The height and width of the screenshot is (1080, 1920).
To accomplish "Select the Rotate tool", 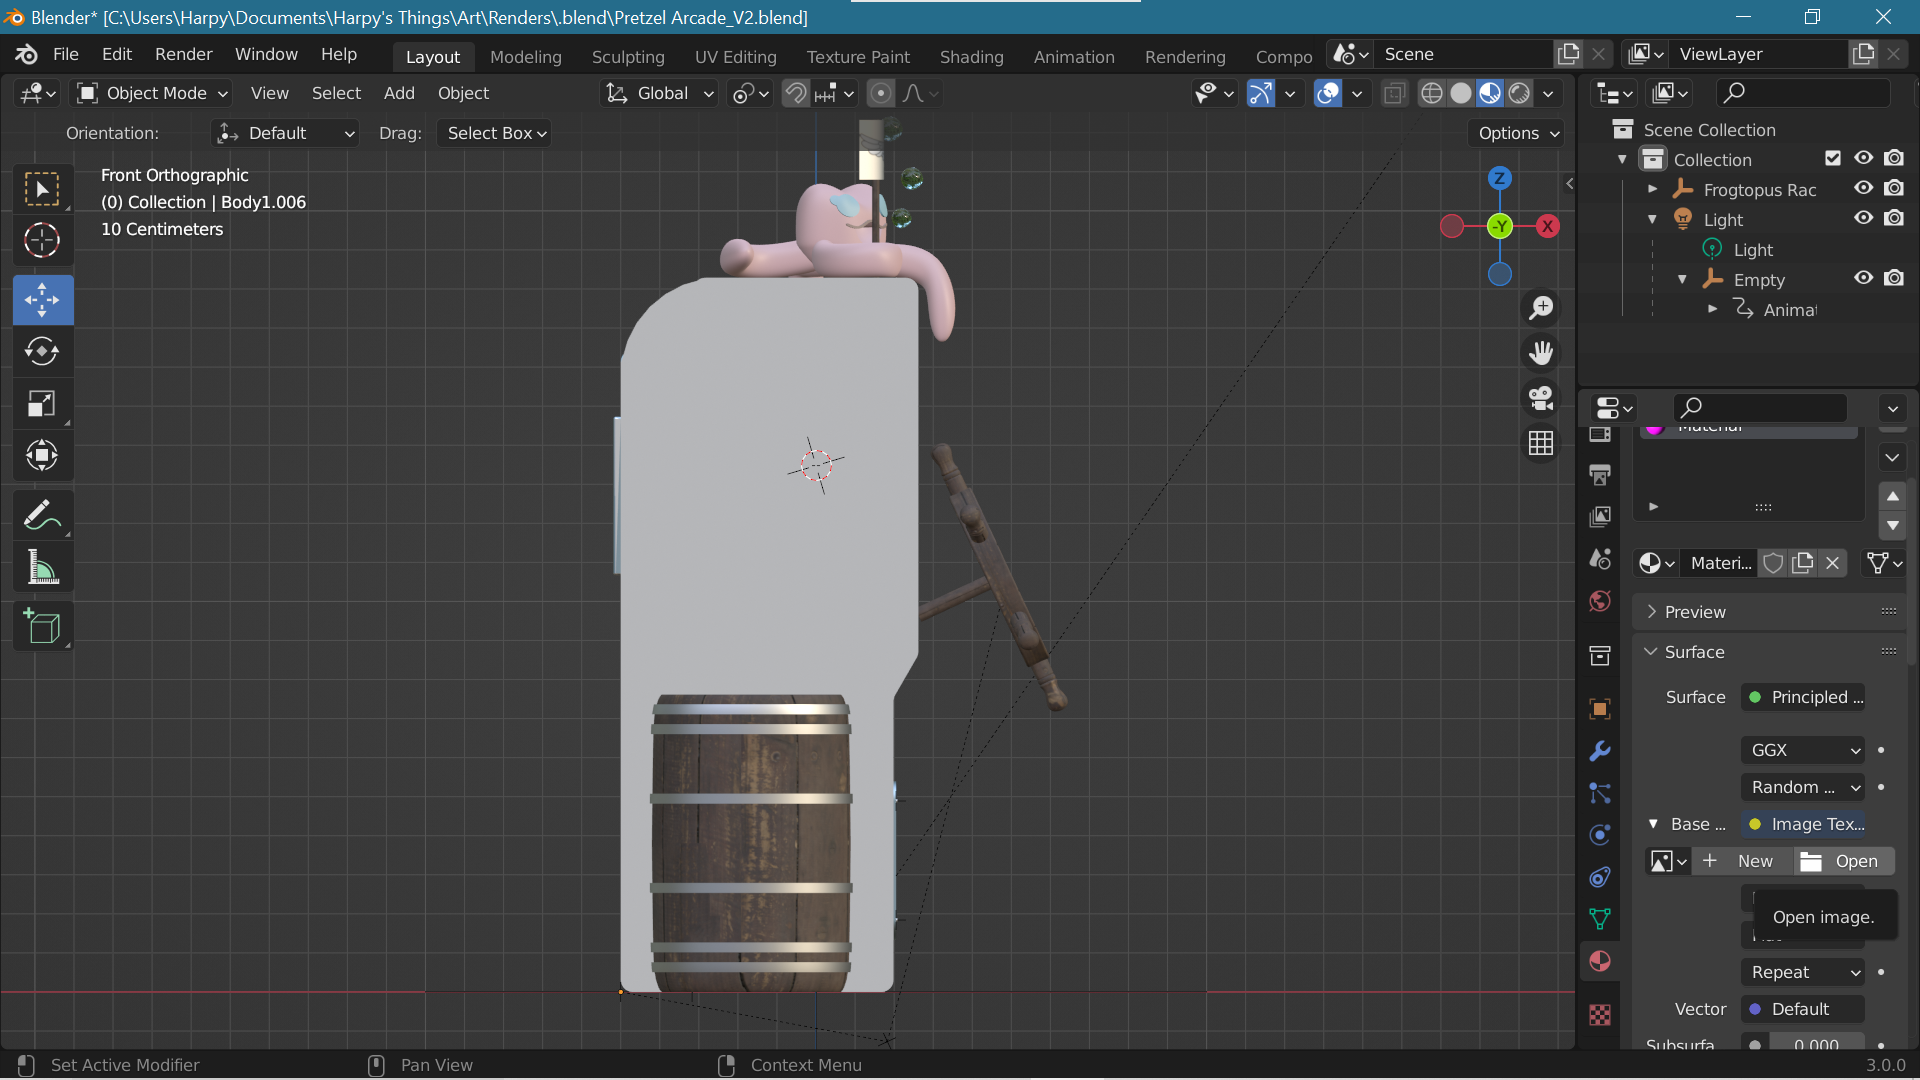I will tap(42, 352).
